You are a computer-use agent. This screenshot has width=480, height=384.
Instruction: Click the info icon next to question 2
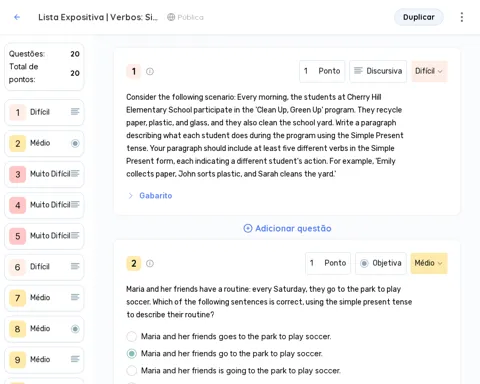click(150, 263)
